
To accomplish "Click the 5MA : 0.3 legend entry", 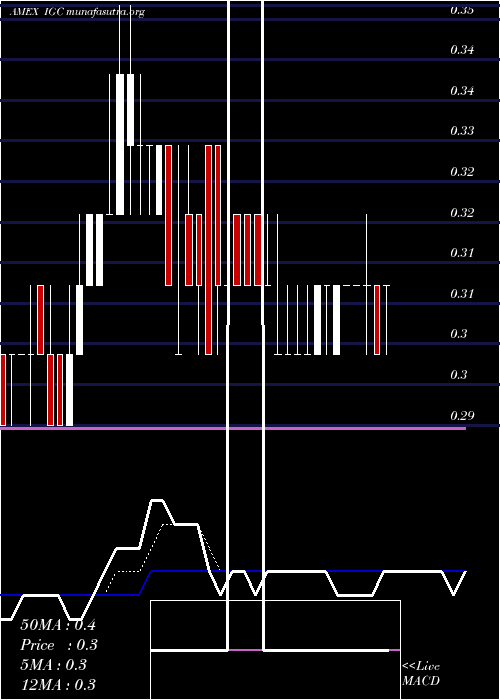I will 54,665.
